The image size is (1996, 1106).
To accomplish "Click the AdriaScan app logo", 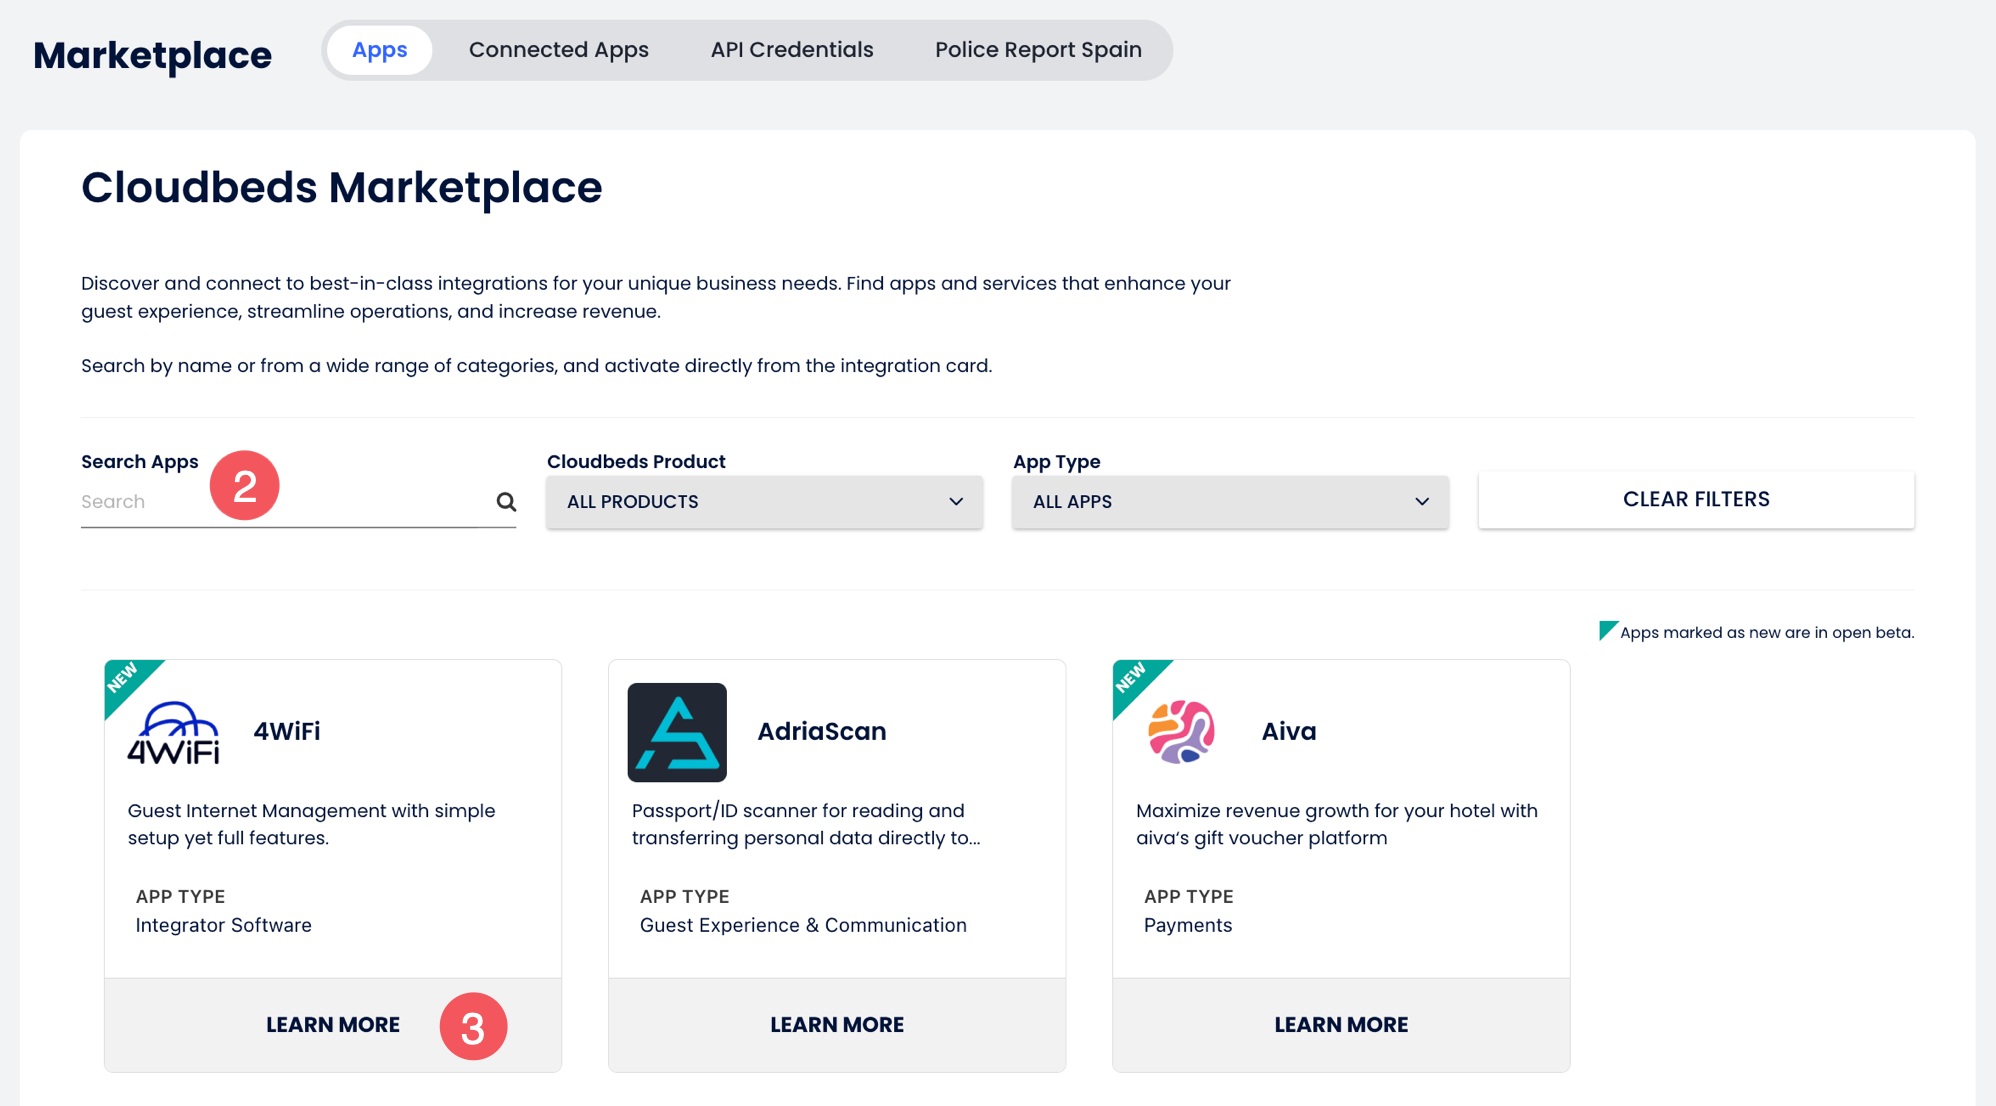I will point(677,732).
